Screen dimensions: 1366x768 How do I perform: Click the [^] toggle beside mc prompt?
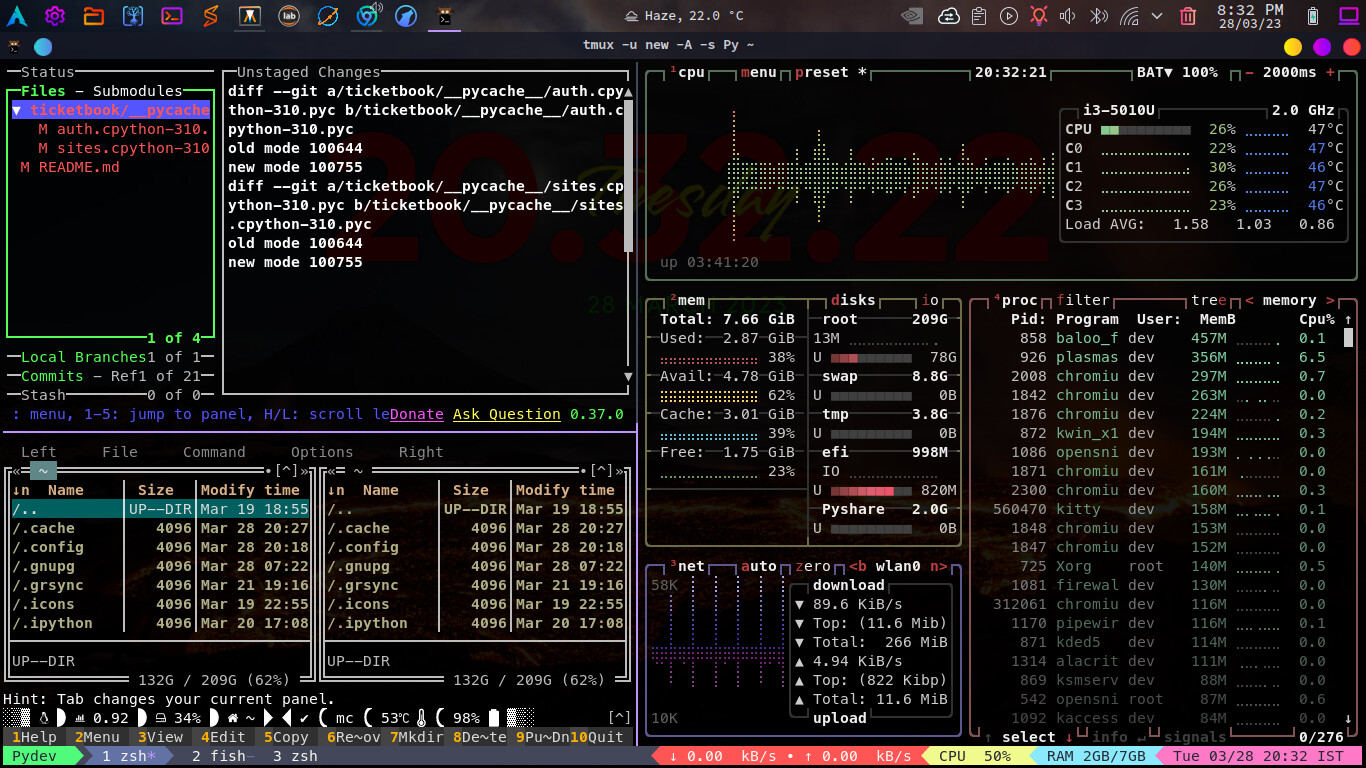619,718
